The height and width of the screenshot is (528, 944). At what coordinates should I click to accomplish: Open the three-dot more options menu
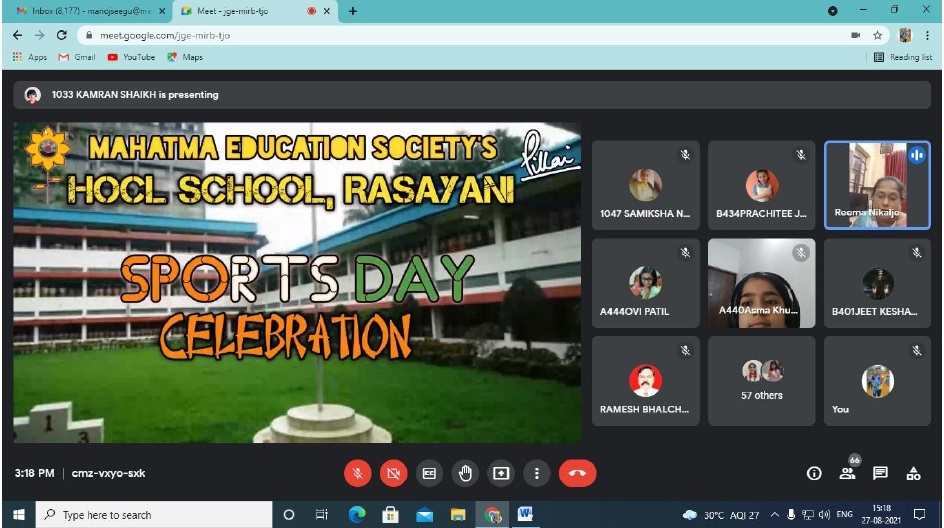(x=537, y=473)
